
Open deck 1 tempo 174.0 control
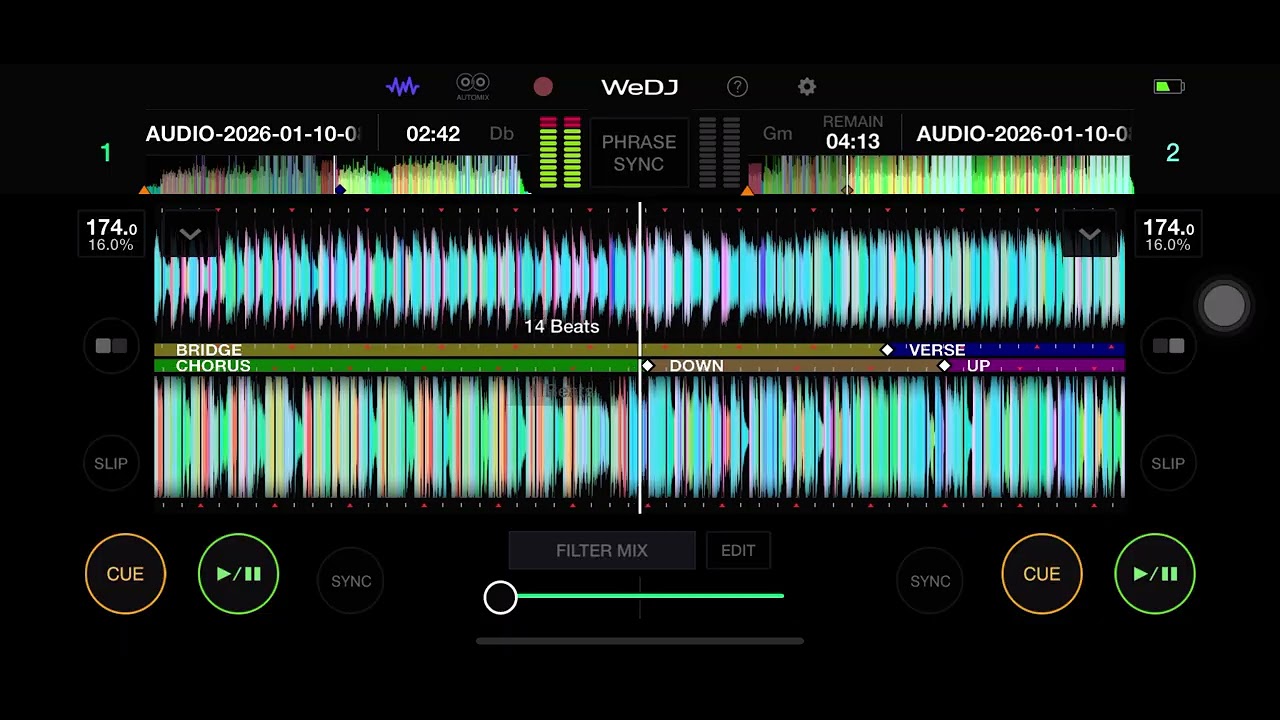(x=111, y=235)
